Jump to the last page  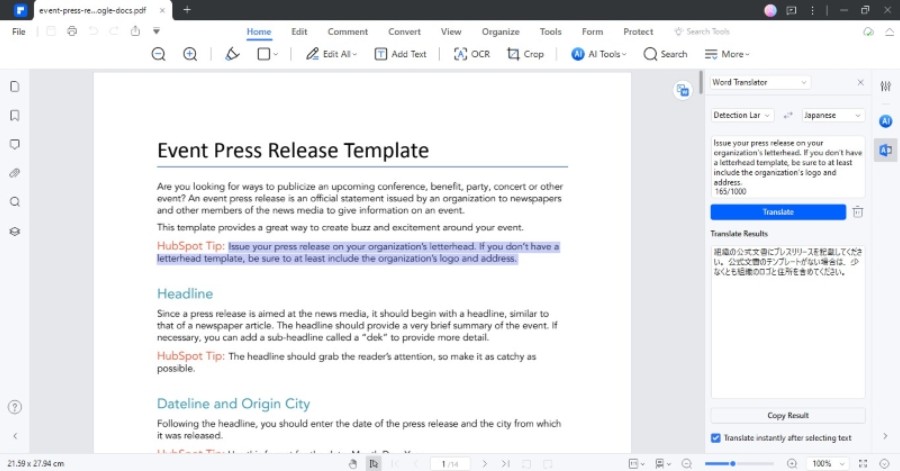click(x=506, y=464)
